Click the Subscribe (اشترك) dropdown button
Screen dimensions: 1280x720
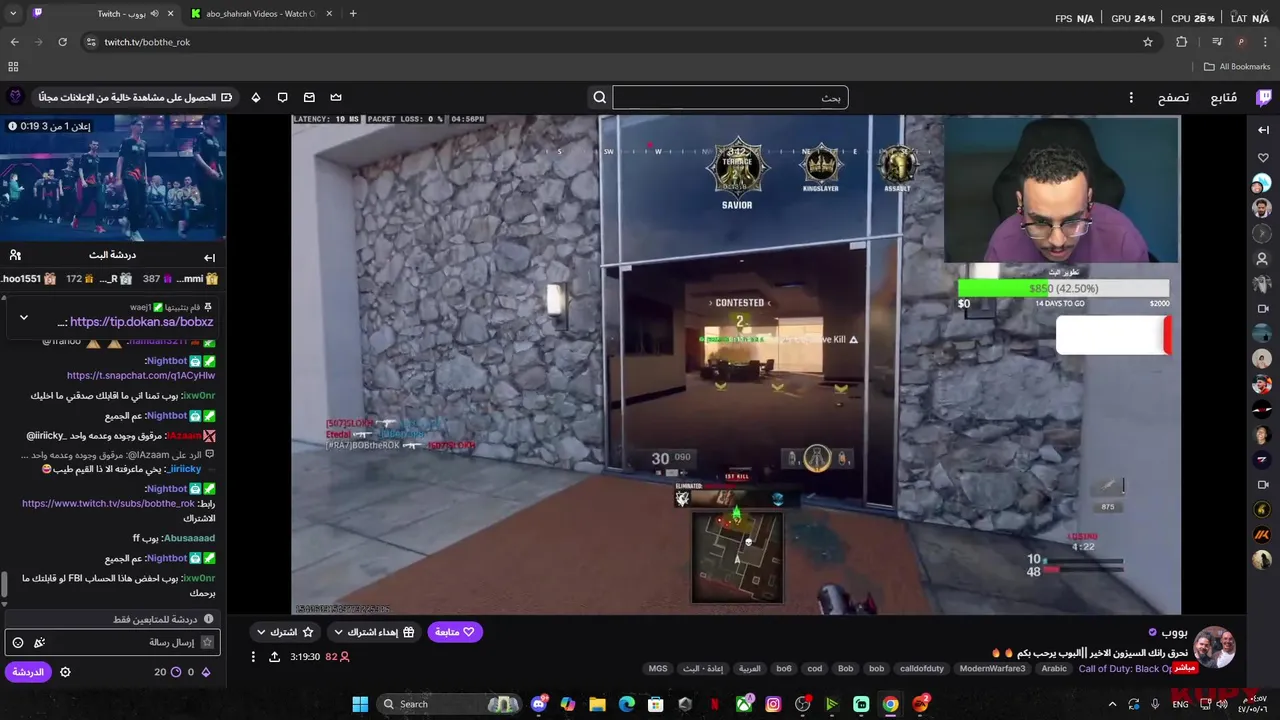click(x=285, y=632)
